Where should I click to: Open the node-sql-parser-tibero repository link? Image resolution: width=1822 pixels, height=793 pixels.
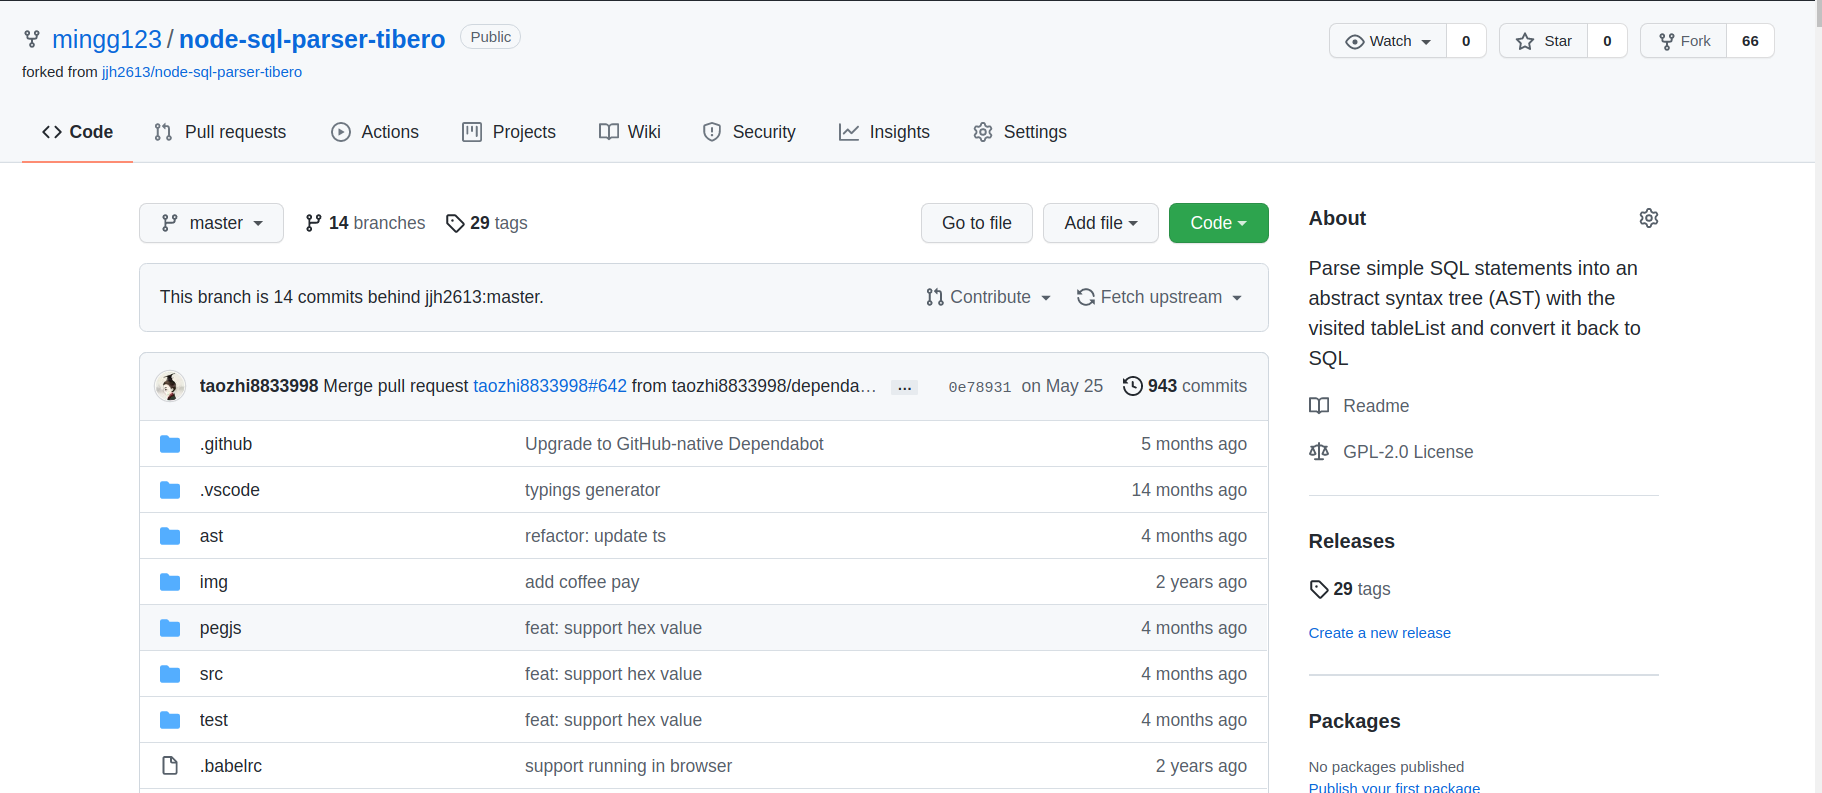point(312,39)
